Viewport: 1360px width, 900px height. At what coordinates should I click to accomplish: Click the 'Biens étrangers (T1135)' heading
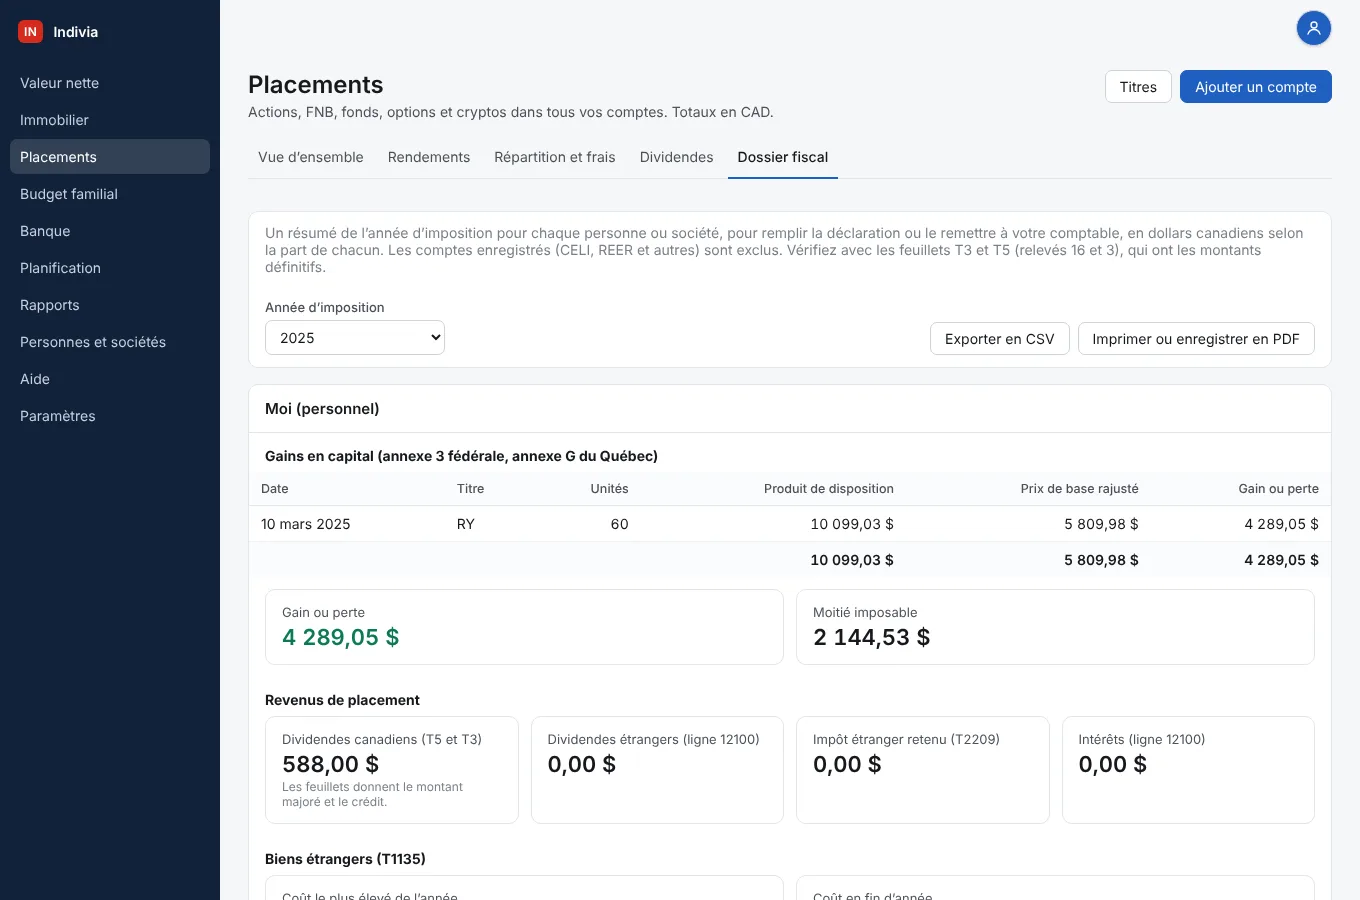[345, 859]
